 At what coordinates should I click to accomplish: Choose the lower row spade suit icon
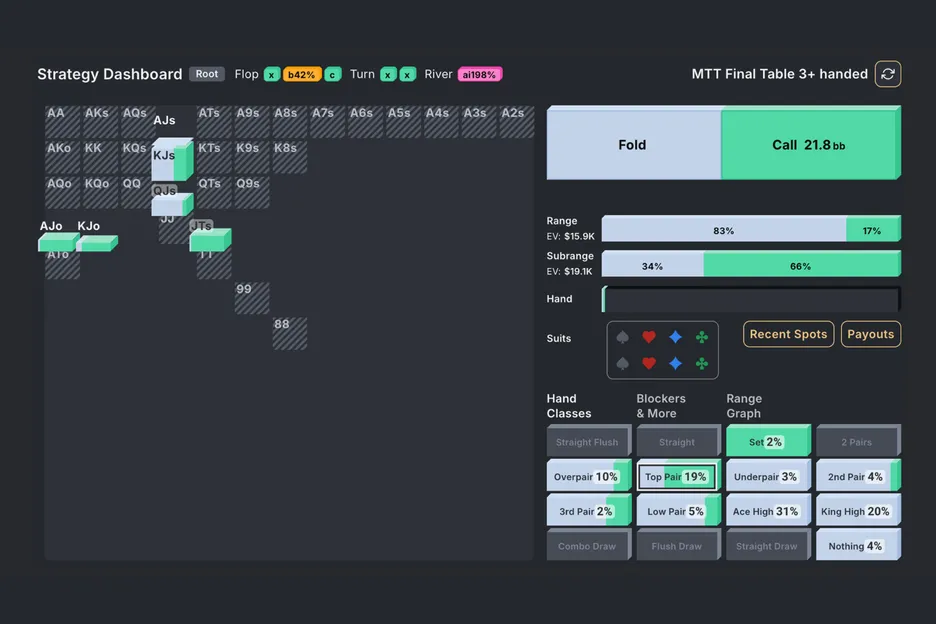point(622,364)
